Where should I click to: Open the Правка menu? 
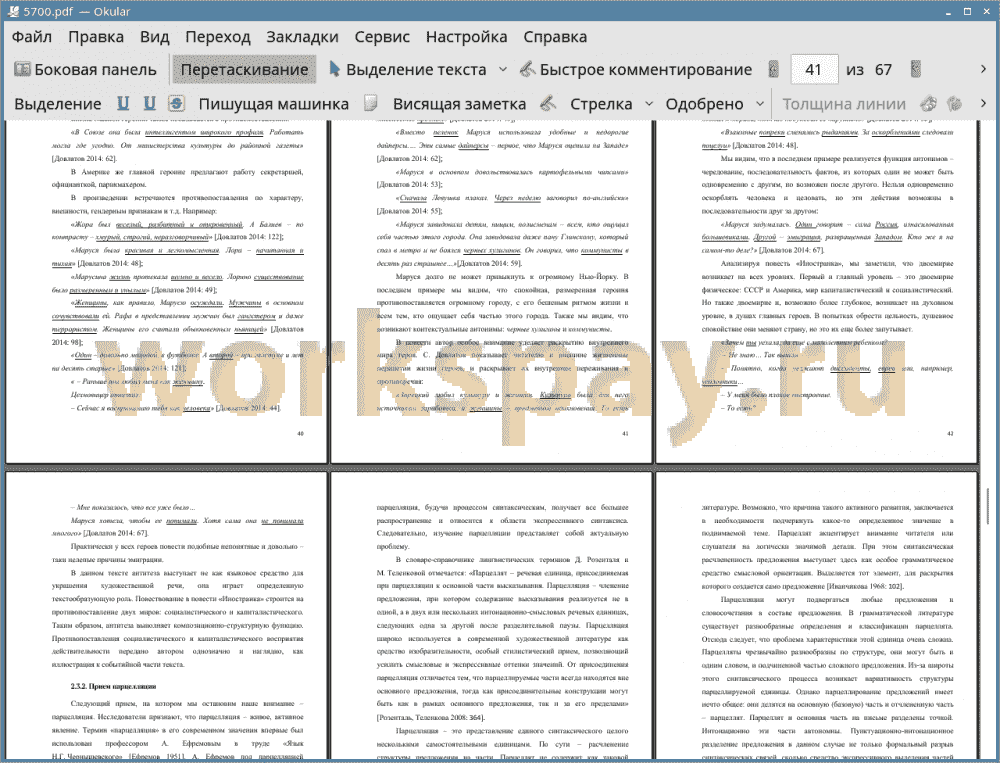96,37
